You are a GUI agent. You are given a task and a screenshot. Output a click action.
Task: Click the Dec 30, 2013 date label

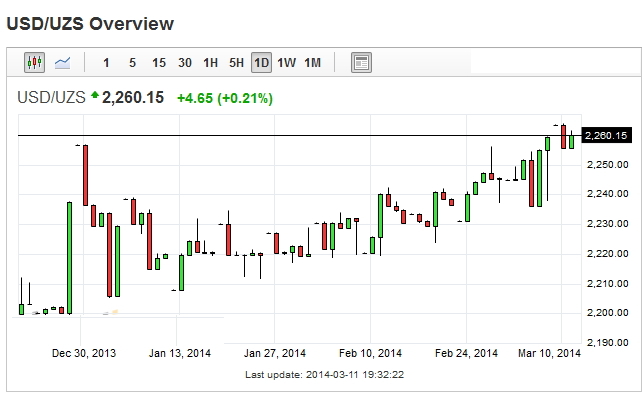pos(84,353)
